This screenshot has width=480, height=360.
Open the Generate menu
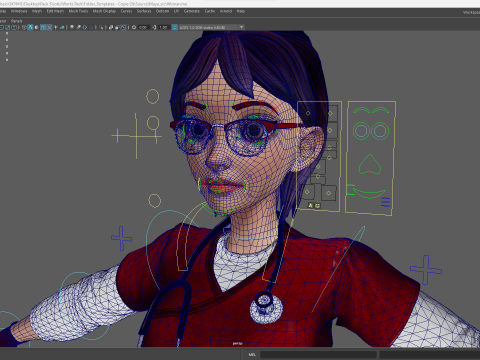pos(192,11)
